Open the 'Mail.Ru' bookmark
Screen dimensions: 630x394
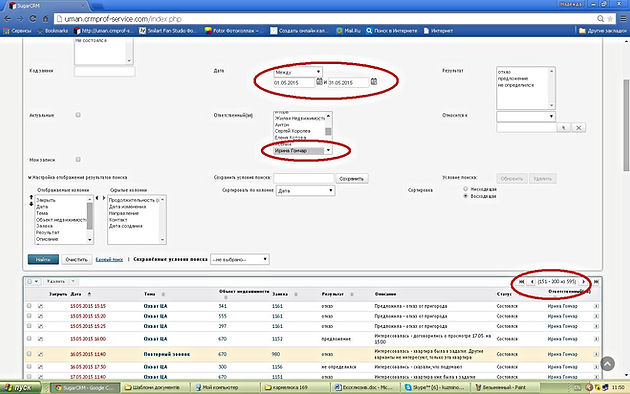click(348, 31)
